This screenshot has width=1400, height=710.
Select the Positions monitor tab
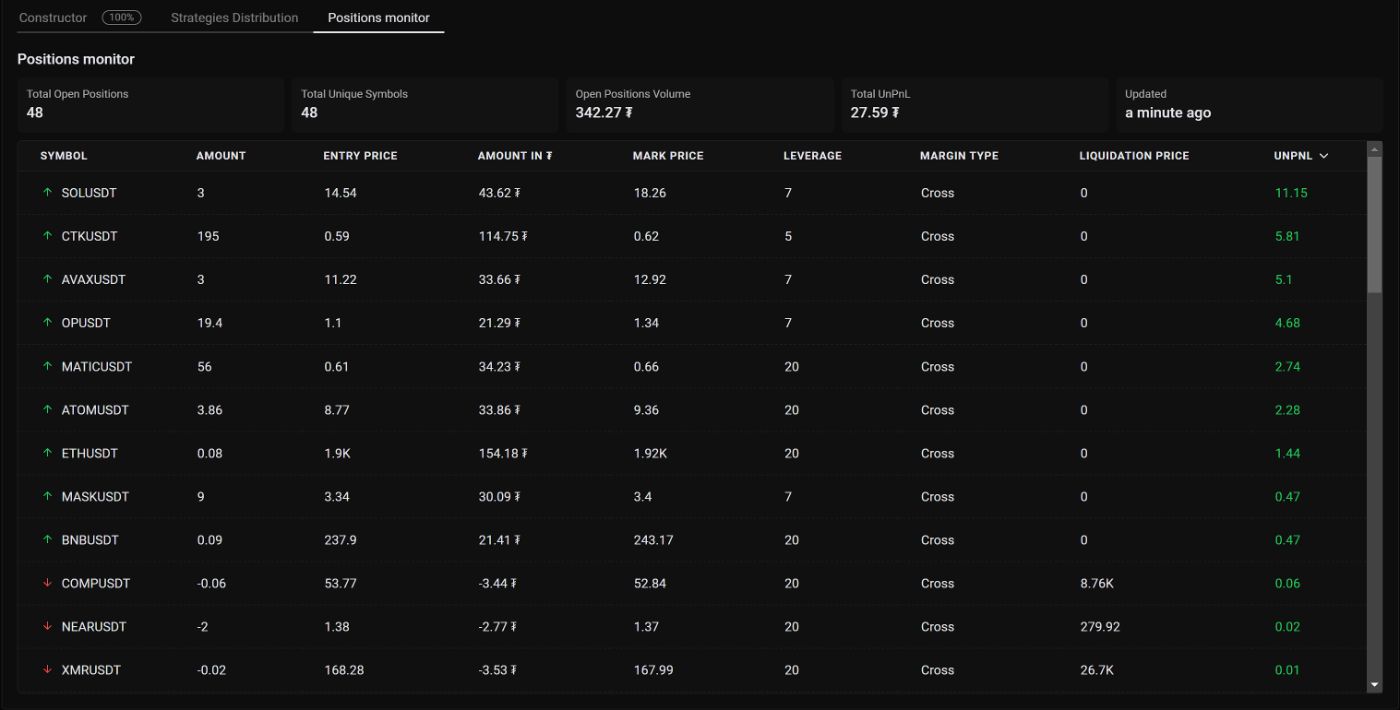pyautogui.click(x=378, y=18)
